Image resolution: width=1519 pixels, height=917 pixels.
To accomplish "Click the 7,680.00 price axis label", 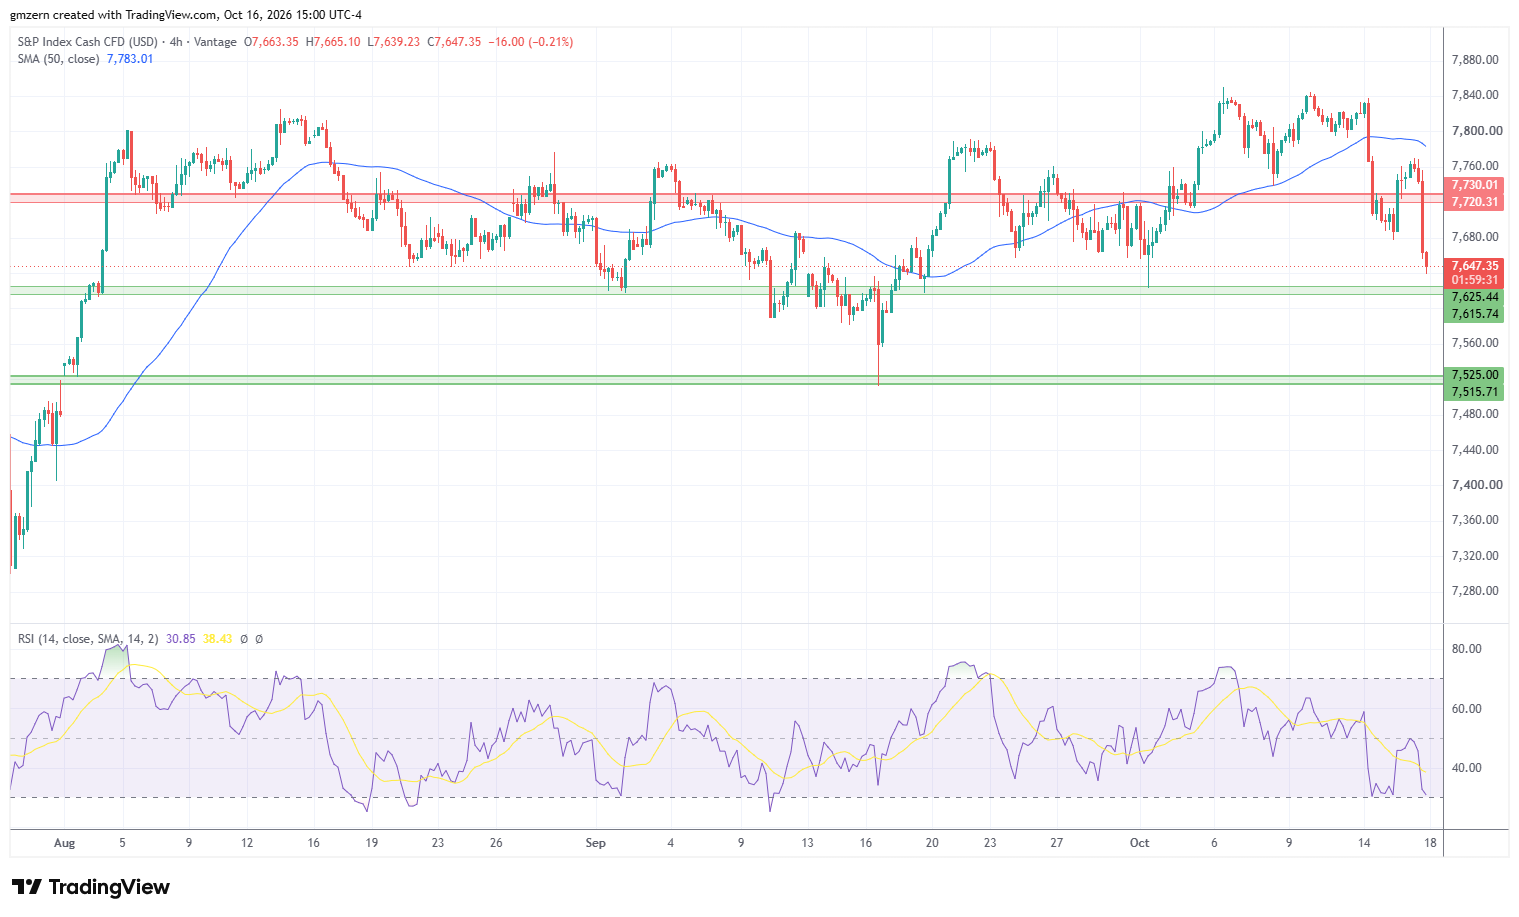I will pos(1475,237).
